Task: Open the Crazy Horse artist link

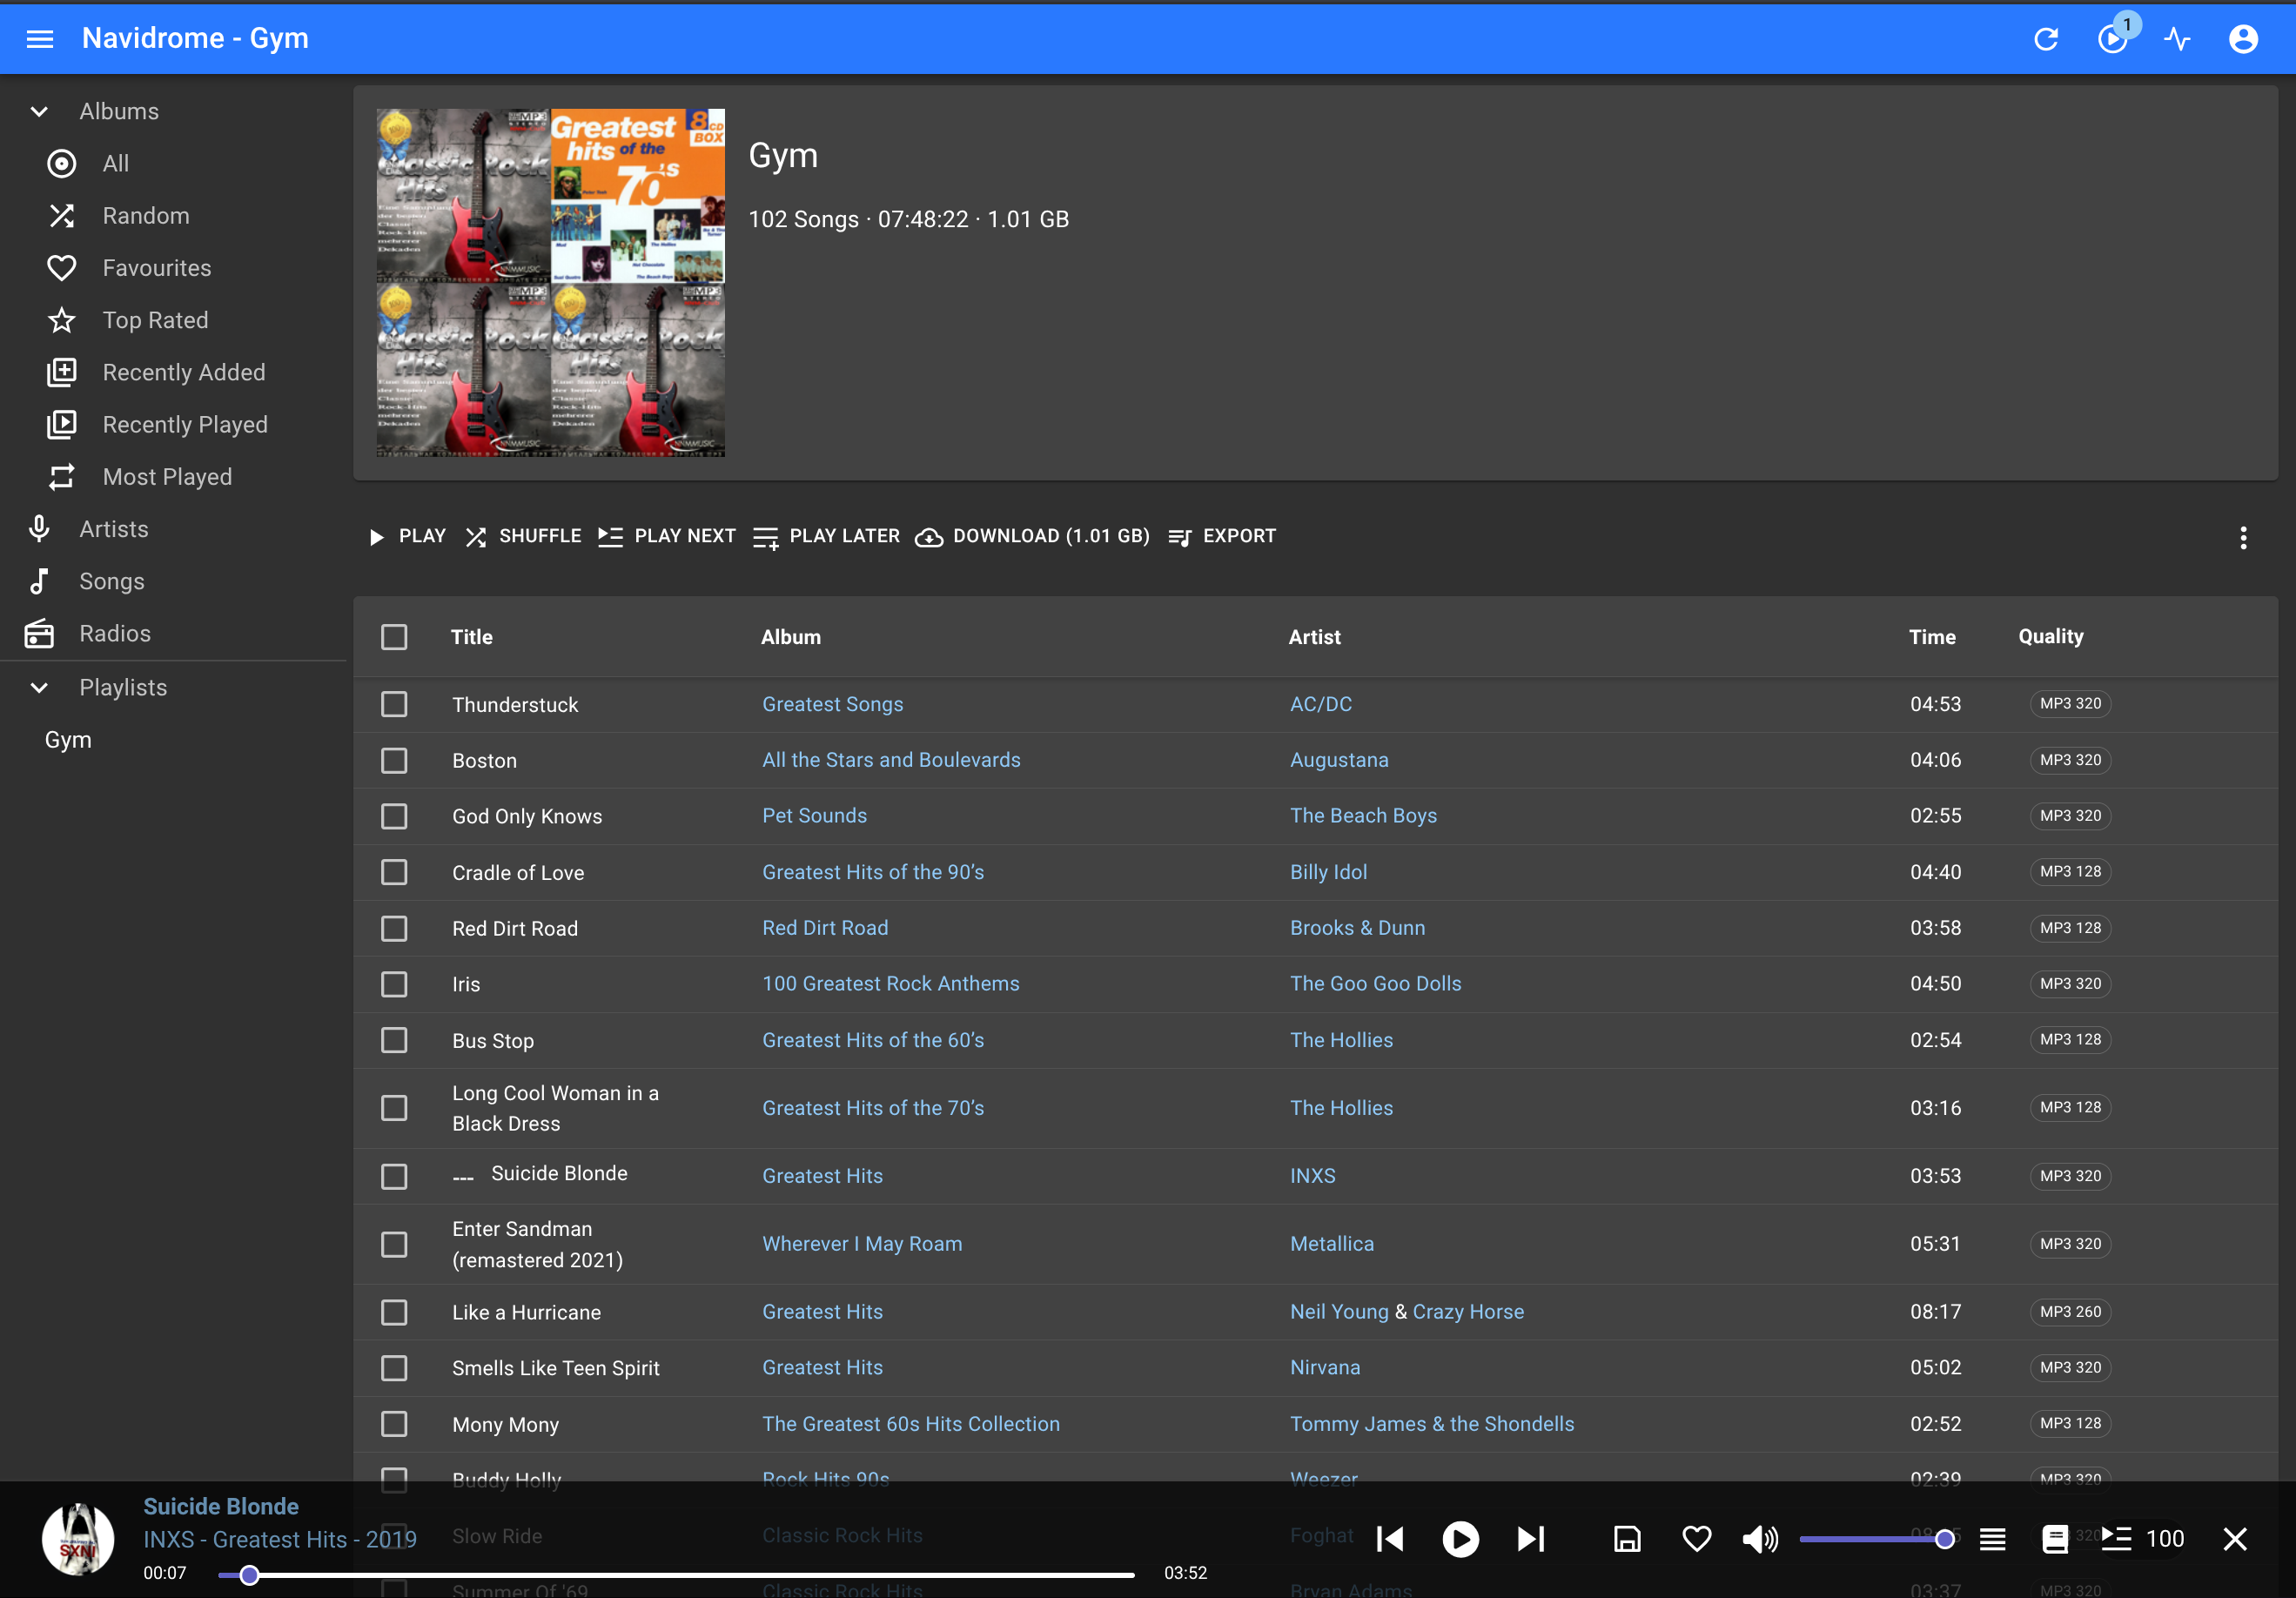Action: [x=1468, y=1312]
